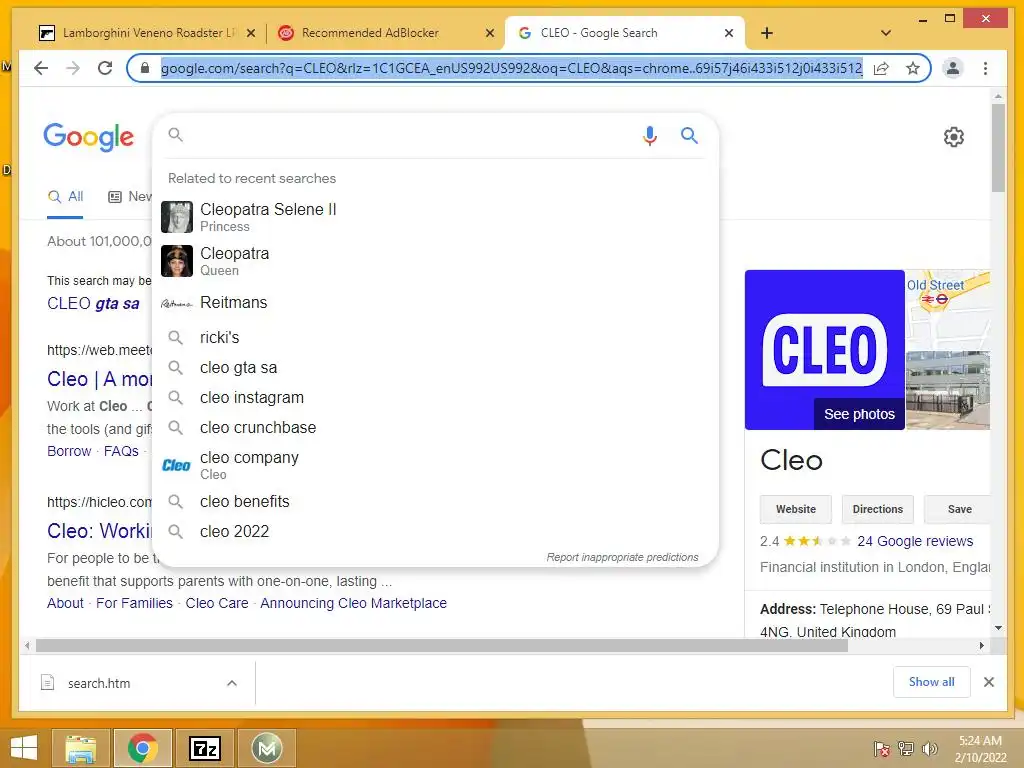Click See photos on knowledge panel
Screen dimensions: 1024x768
pos(859,414)
